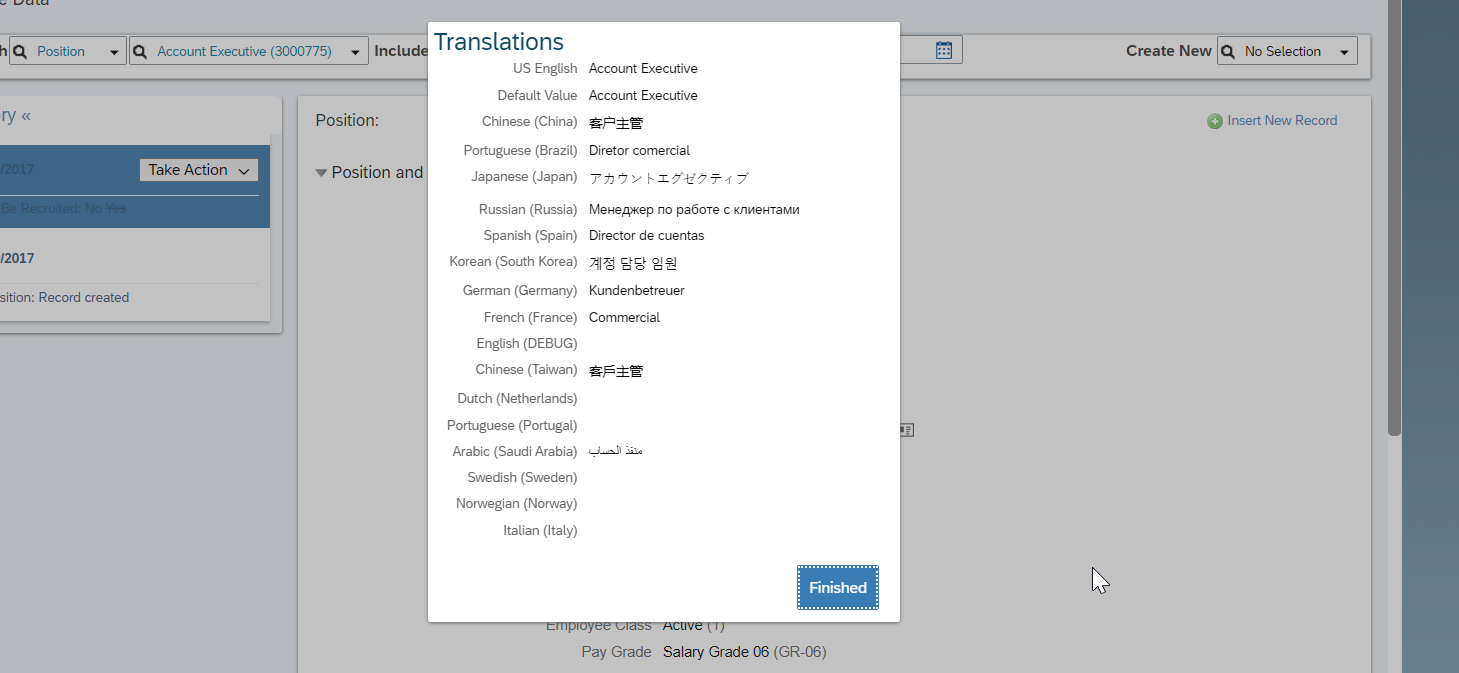Click the Italian (Italy) label
1459x673 pixels.
click(540, 531)
